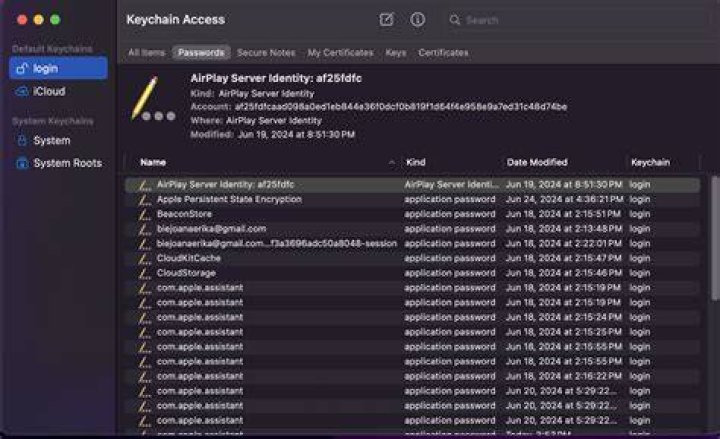Screen dimensions: 720x439
Task: Click the cloud icon beside iCloud
Action: click(22, 91)
